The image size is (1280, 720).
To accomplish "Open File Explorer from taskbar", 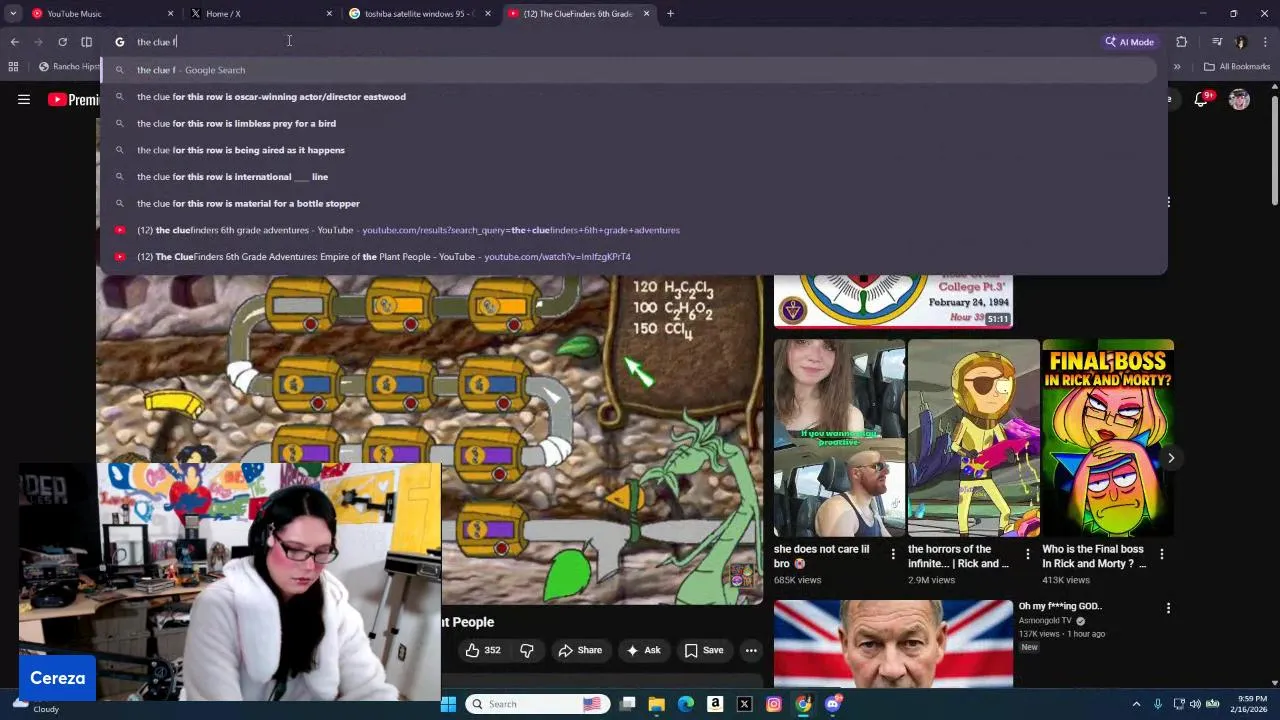I will tap(657, 704).
